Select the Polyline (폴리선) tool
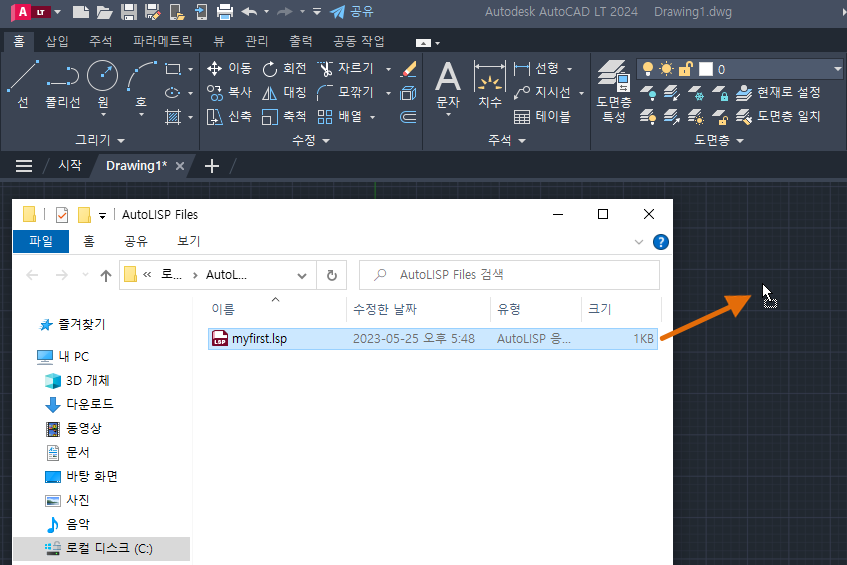Screen dimensions: 847x565 [63, 84]
